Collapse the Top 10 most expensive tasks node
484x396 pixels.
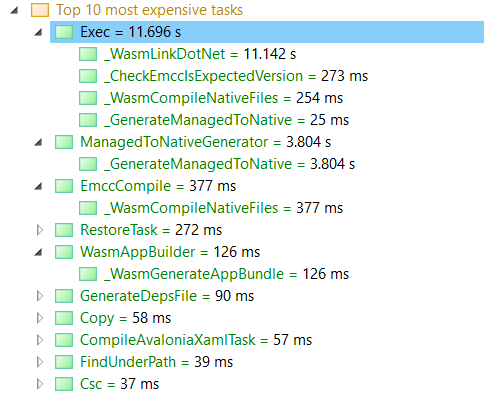point(14,11)
